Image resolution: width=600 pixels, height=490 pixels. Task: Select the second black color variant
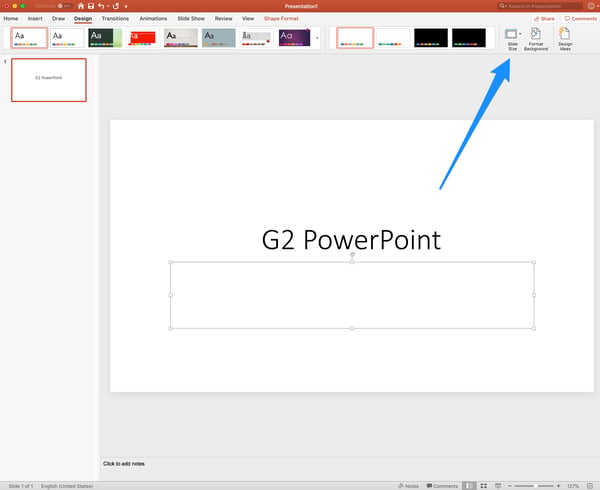pos(469,37)
